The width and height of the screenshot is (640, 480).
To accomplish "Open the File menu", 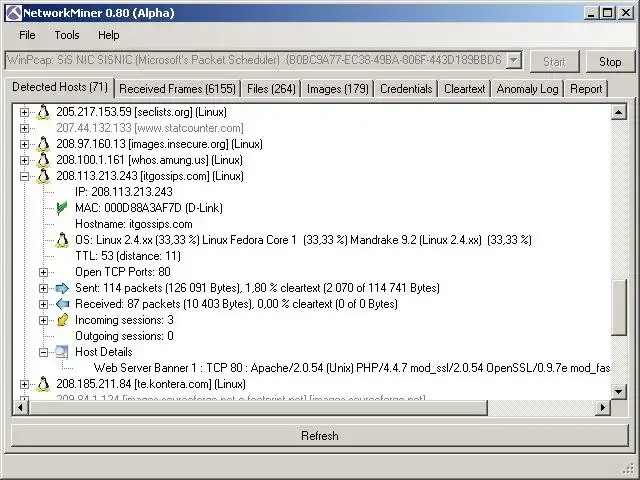I will pyautogui.click(x=27, y=35).
